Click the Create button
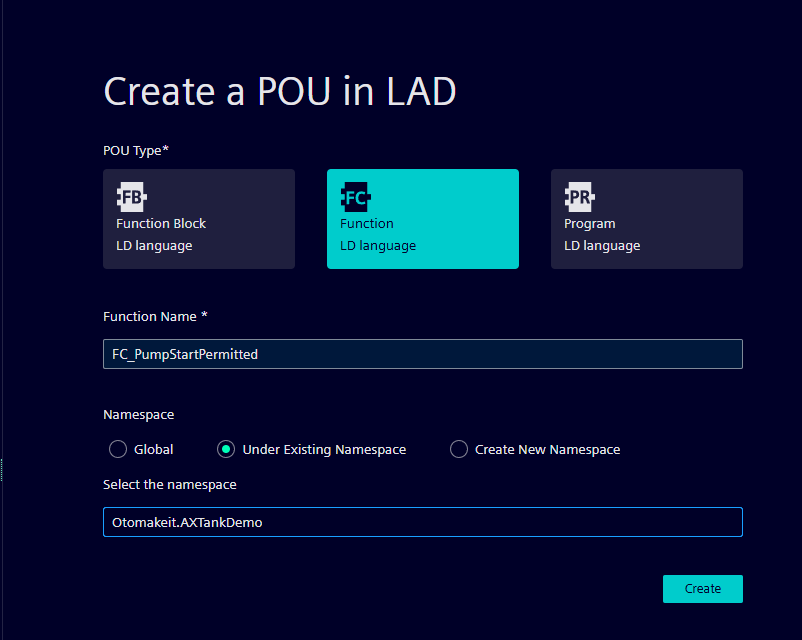Viewport: 802px width, 640px height. (x=703, y=589)
